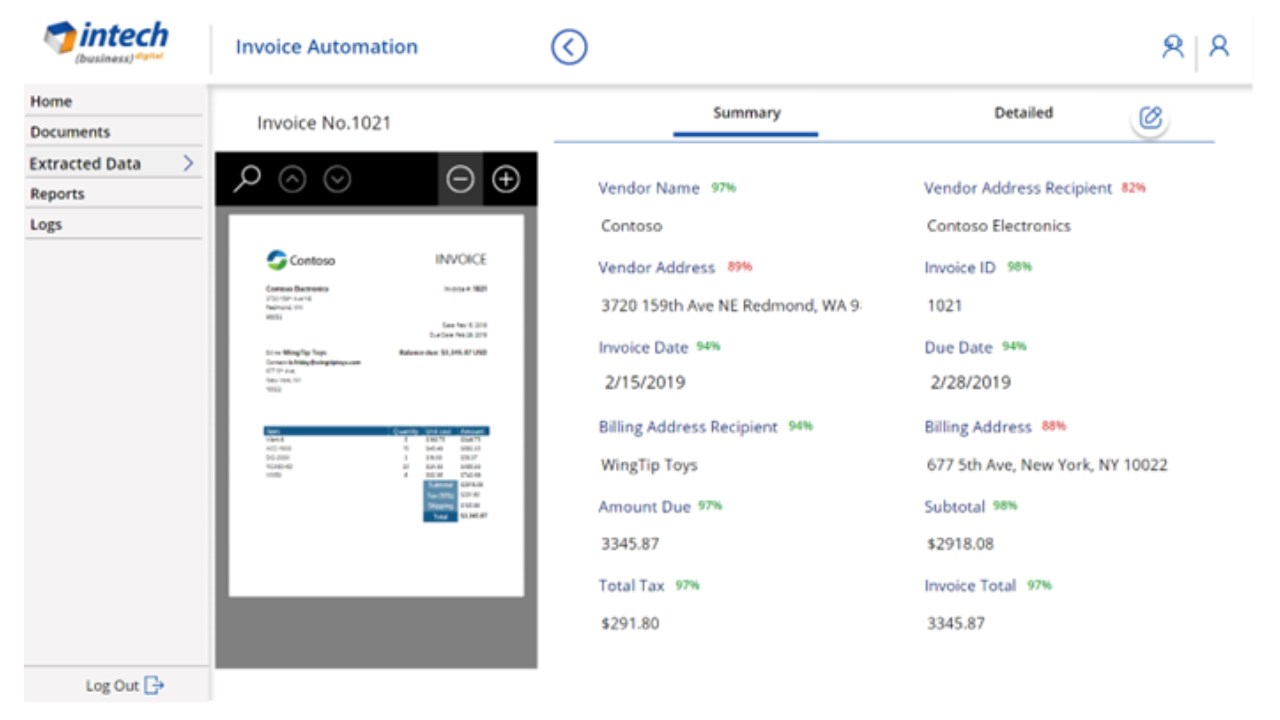Click the Total Tax value $291.80
The height and width of the screenshot is (720, 1280).
[x=630, y=623]
